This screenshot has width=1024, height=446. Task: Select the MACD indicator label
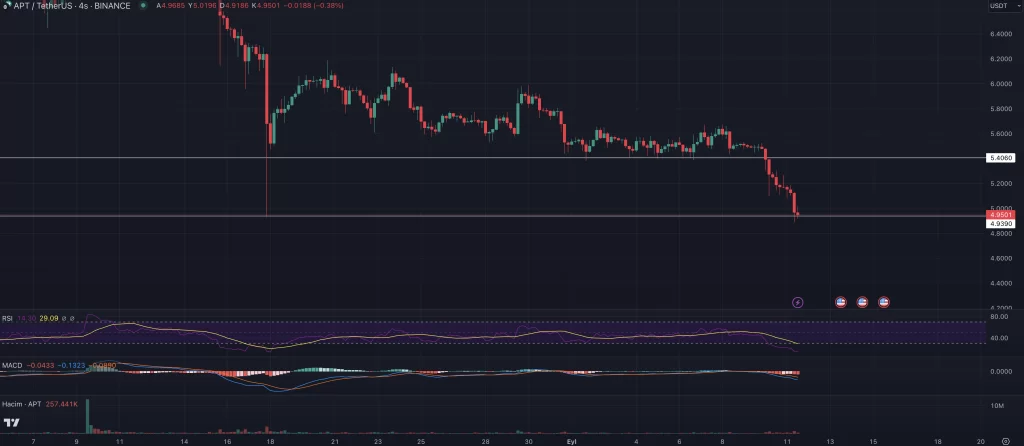coord(12,366)
